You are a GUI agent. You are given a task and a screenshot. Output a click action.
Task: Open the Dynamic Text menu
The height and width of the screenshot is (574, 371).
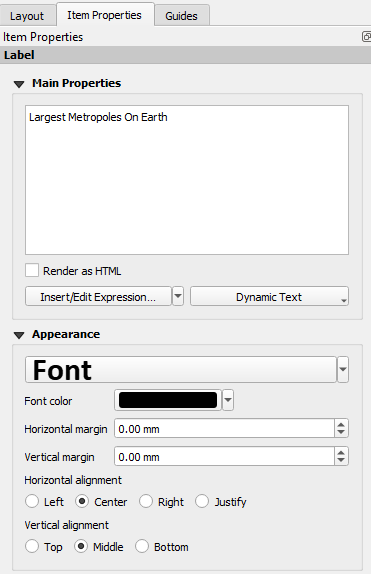coord(269,297)
